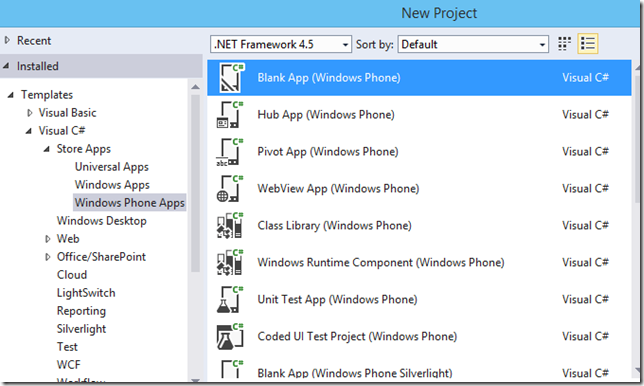Viewport: 644px width, 386px height.
Task: Click the Class Library (Windows Phone) icon
Action: pos(230,225)
